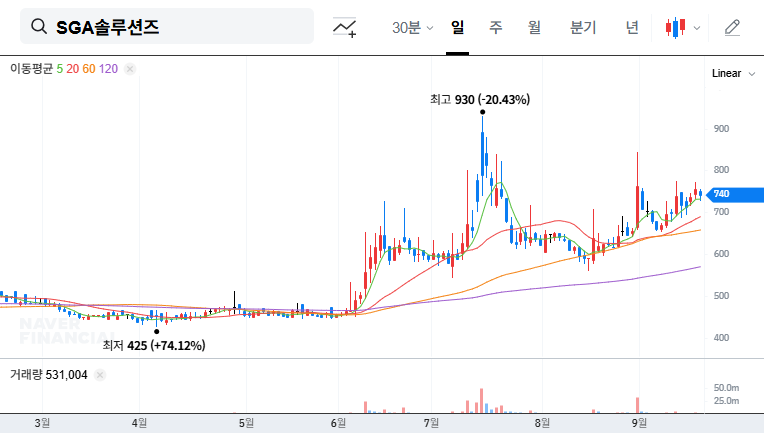The image size is (764, 433).
Task: Expand the chart type chevron arrow
Action: 697,28
